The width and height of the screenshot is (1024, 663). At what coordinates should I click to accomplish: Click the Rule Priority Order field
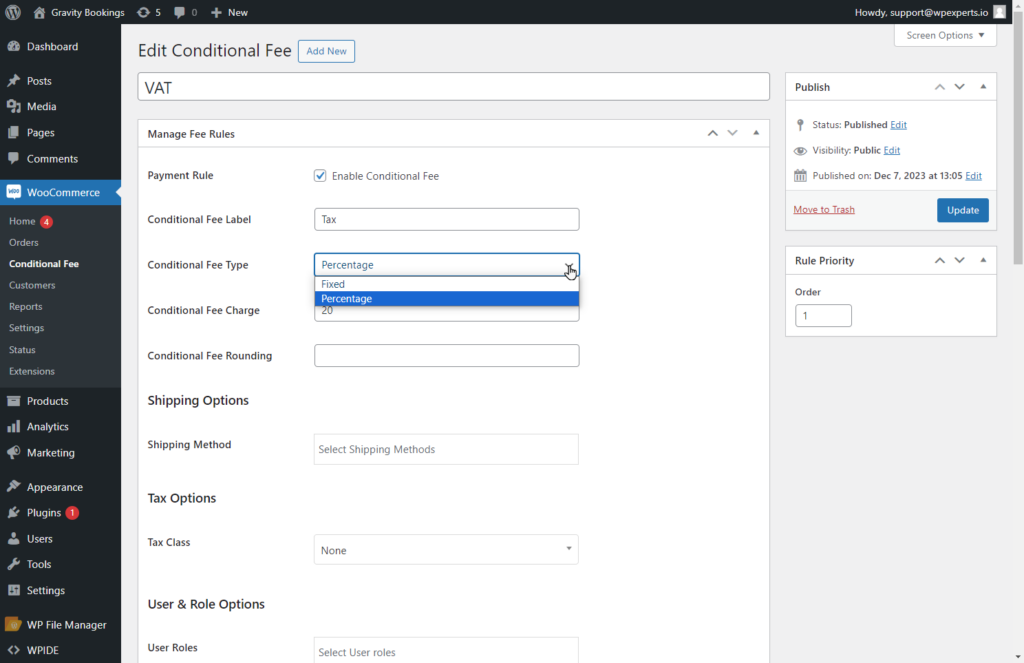tap(823, 315)
